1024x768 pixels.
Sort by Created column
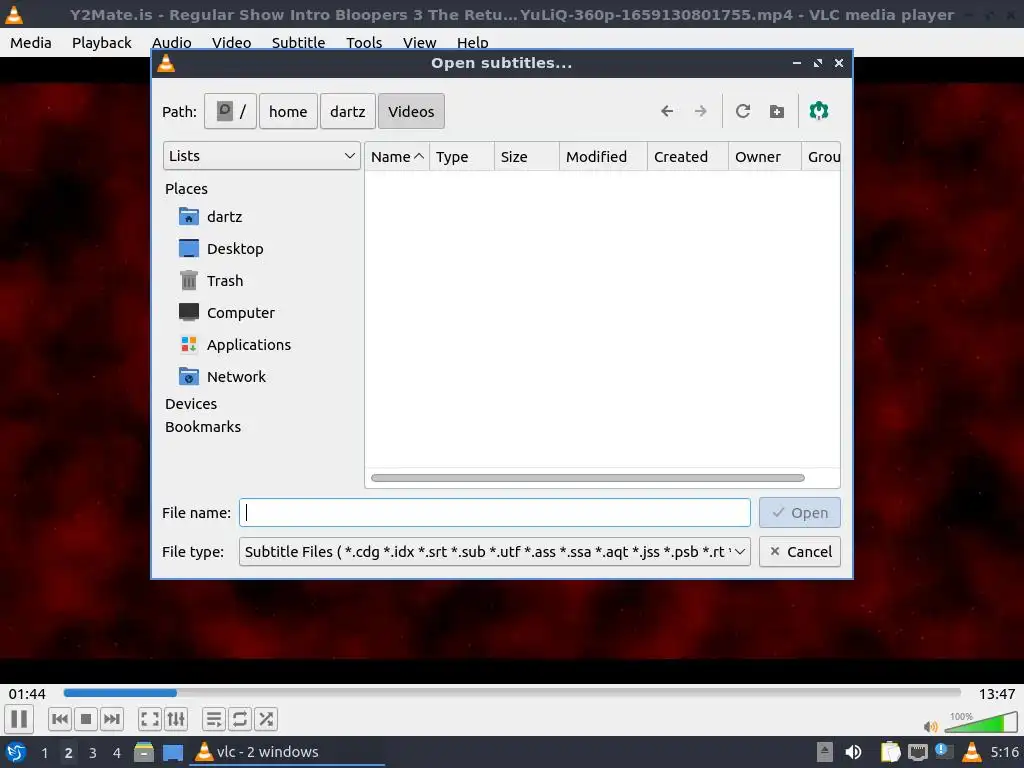[688, 157]
